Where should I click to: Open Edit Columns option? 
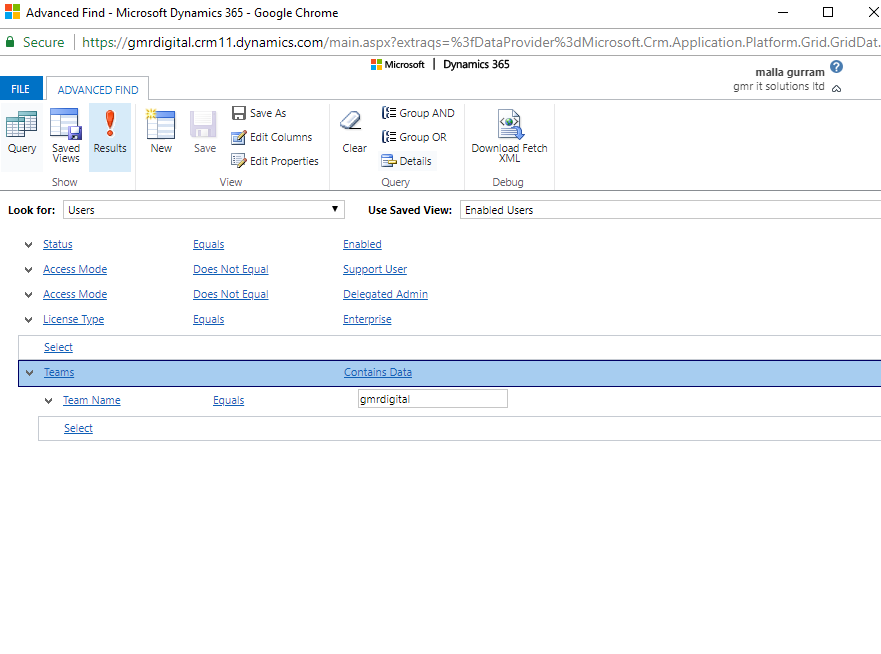271,137
